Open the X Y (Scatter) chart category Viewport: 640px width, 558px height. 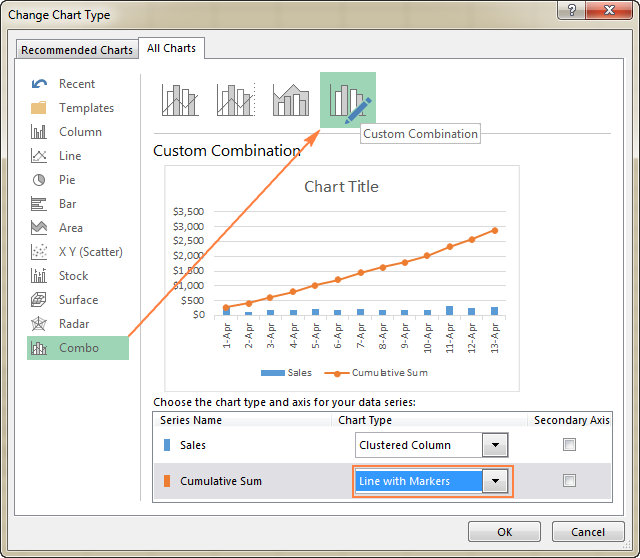90,252
